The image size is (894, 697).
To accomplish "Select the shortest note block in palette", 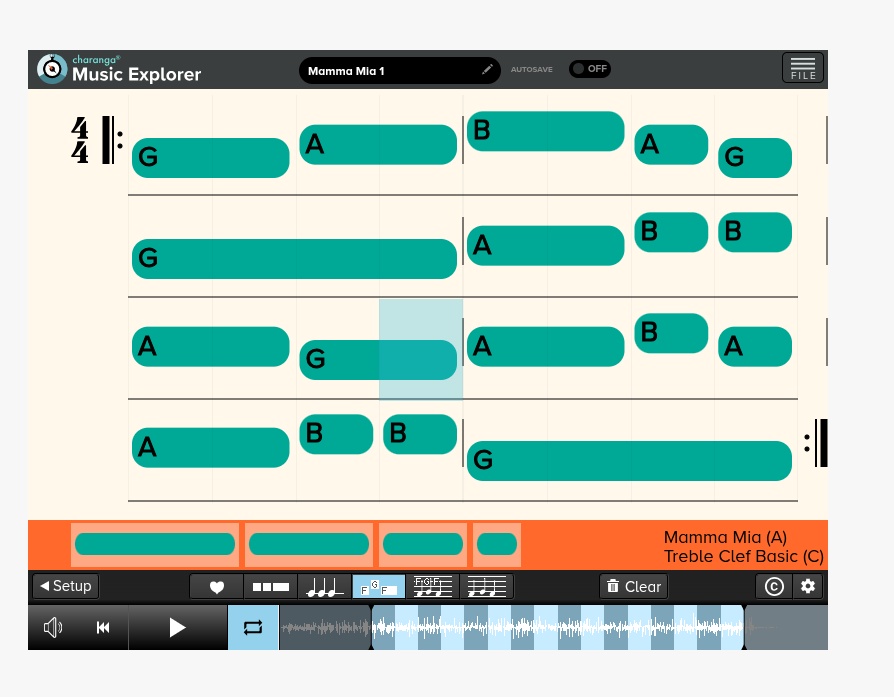I will [497, 544].
